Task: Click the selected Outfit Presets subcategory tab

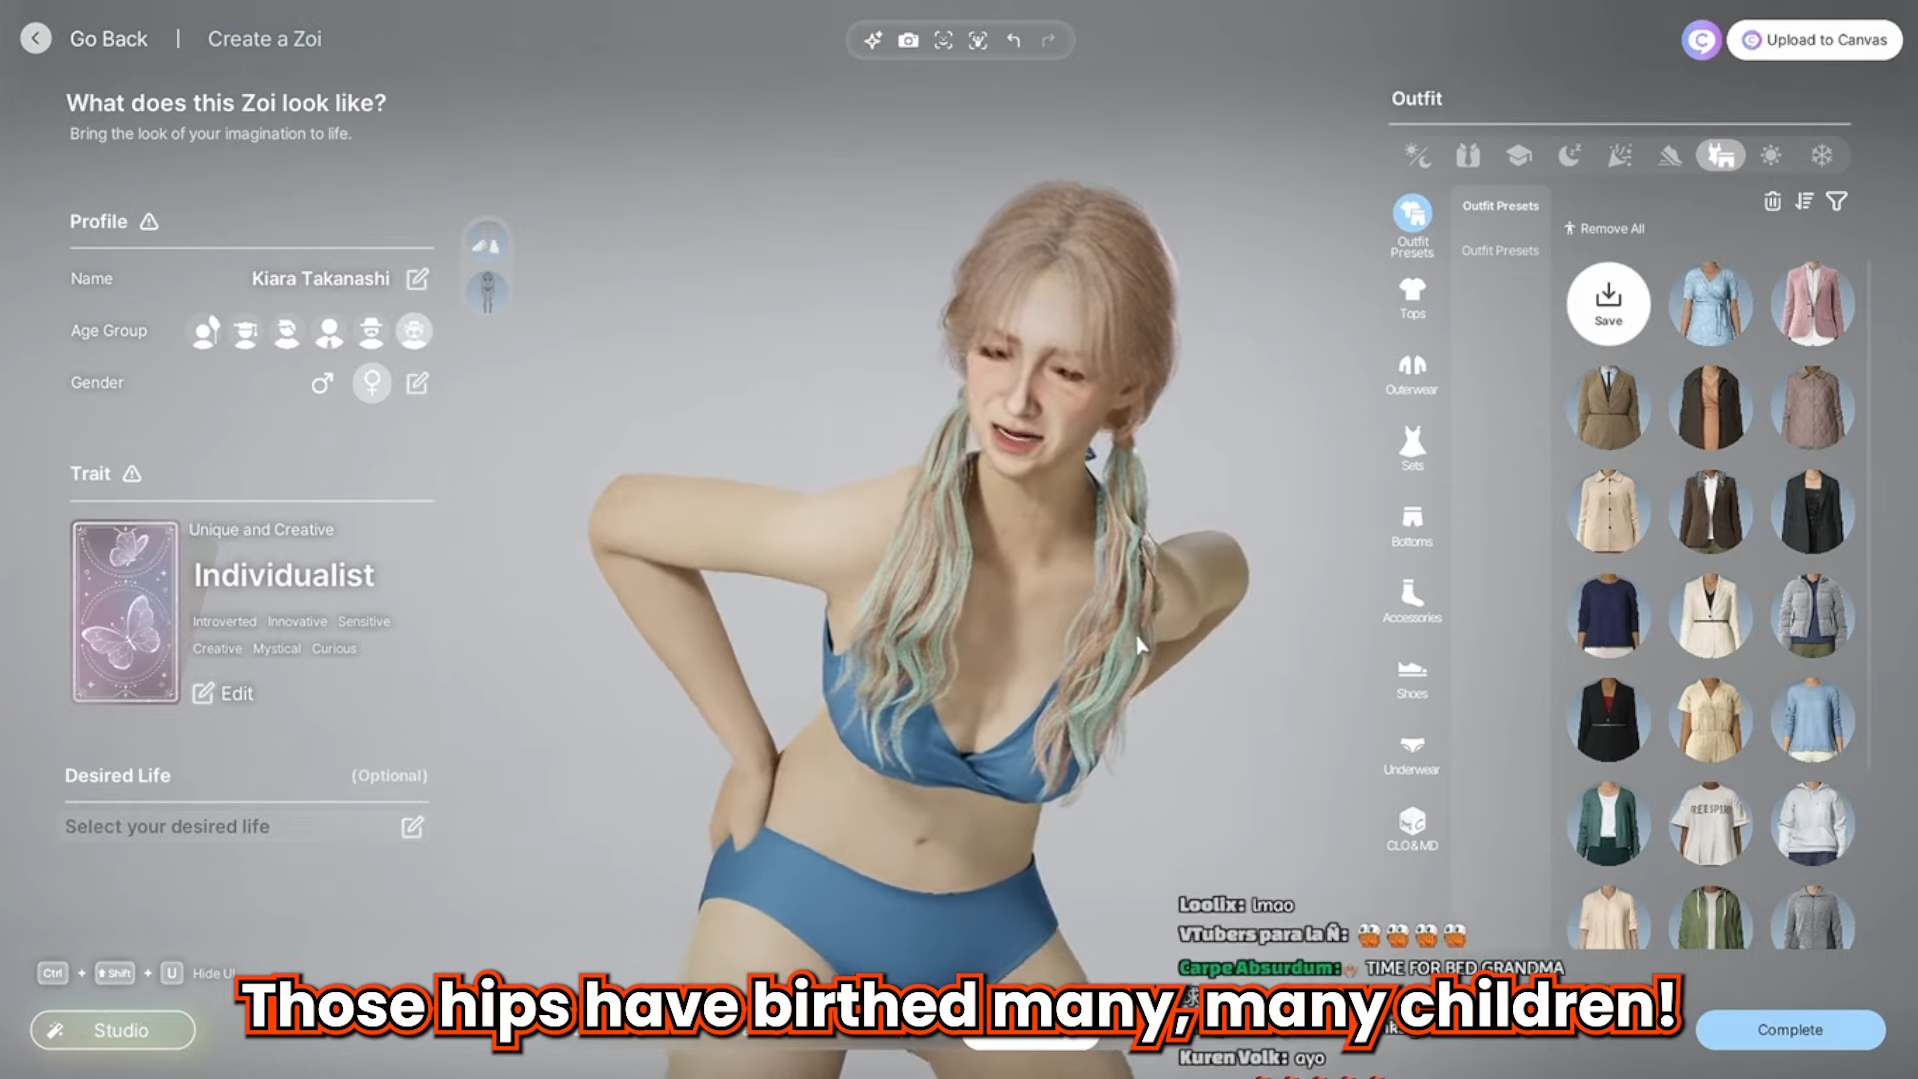Action: 1500,206
